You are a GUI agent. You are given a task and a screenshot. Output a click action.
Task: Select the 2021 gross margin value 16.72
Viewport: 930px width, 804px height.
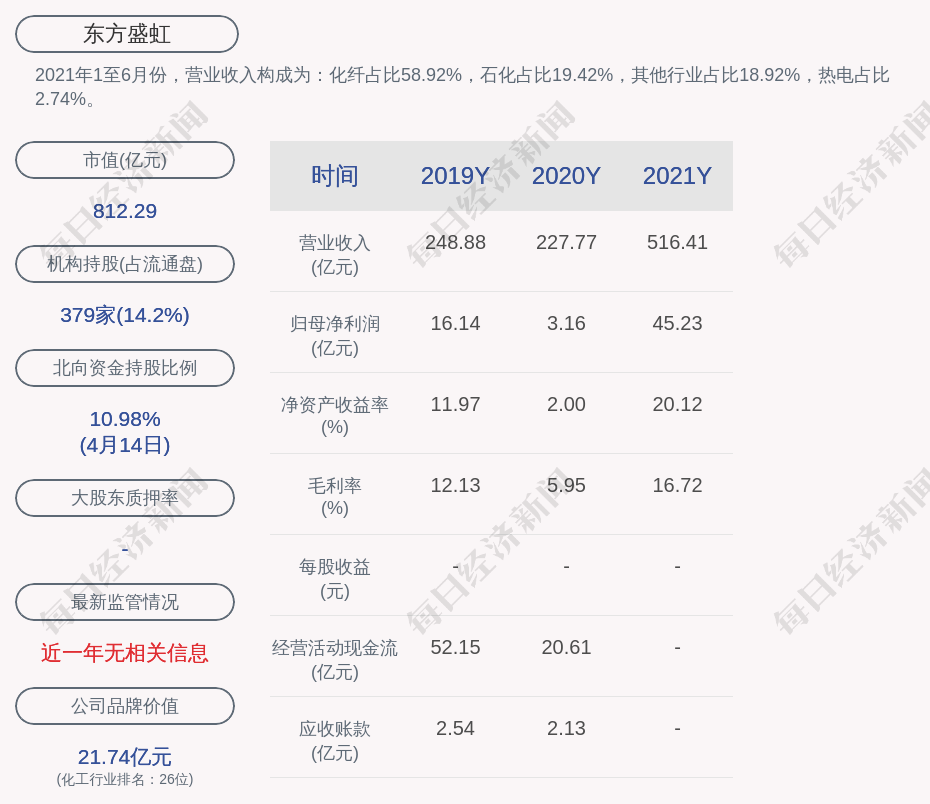click(x=677, y=486)
